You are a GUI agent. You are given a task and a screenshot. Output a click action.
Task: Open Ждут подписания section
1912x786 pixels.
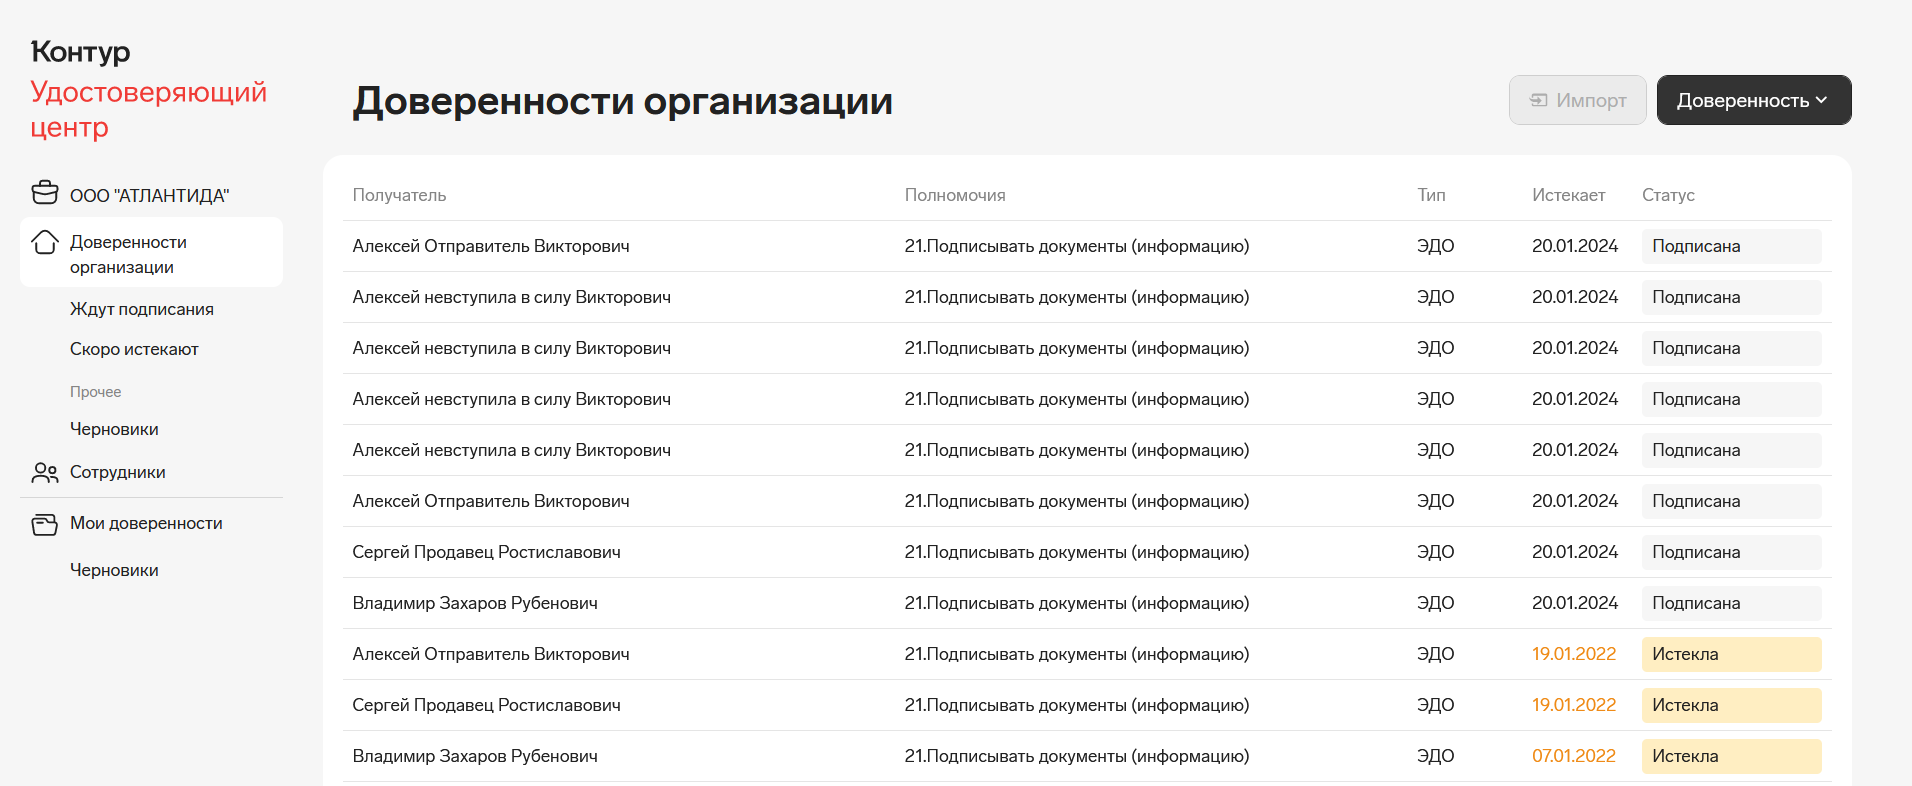click(141, 309)
